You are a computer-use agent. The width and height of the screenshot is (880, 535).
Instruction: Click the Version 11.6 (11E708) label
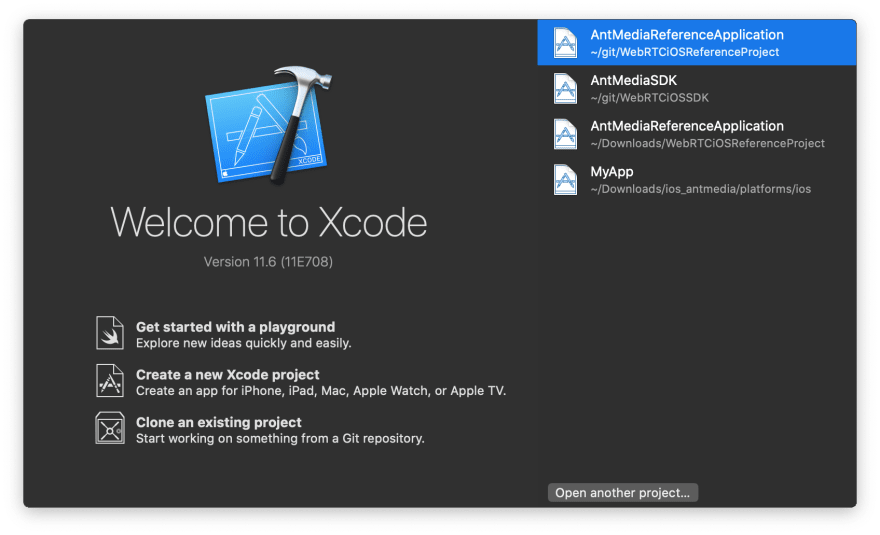click(x=268, y=262)
